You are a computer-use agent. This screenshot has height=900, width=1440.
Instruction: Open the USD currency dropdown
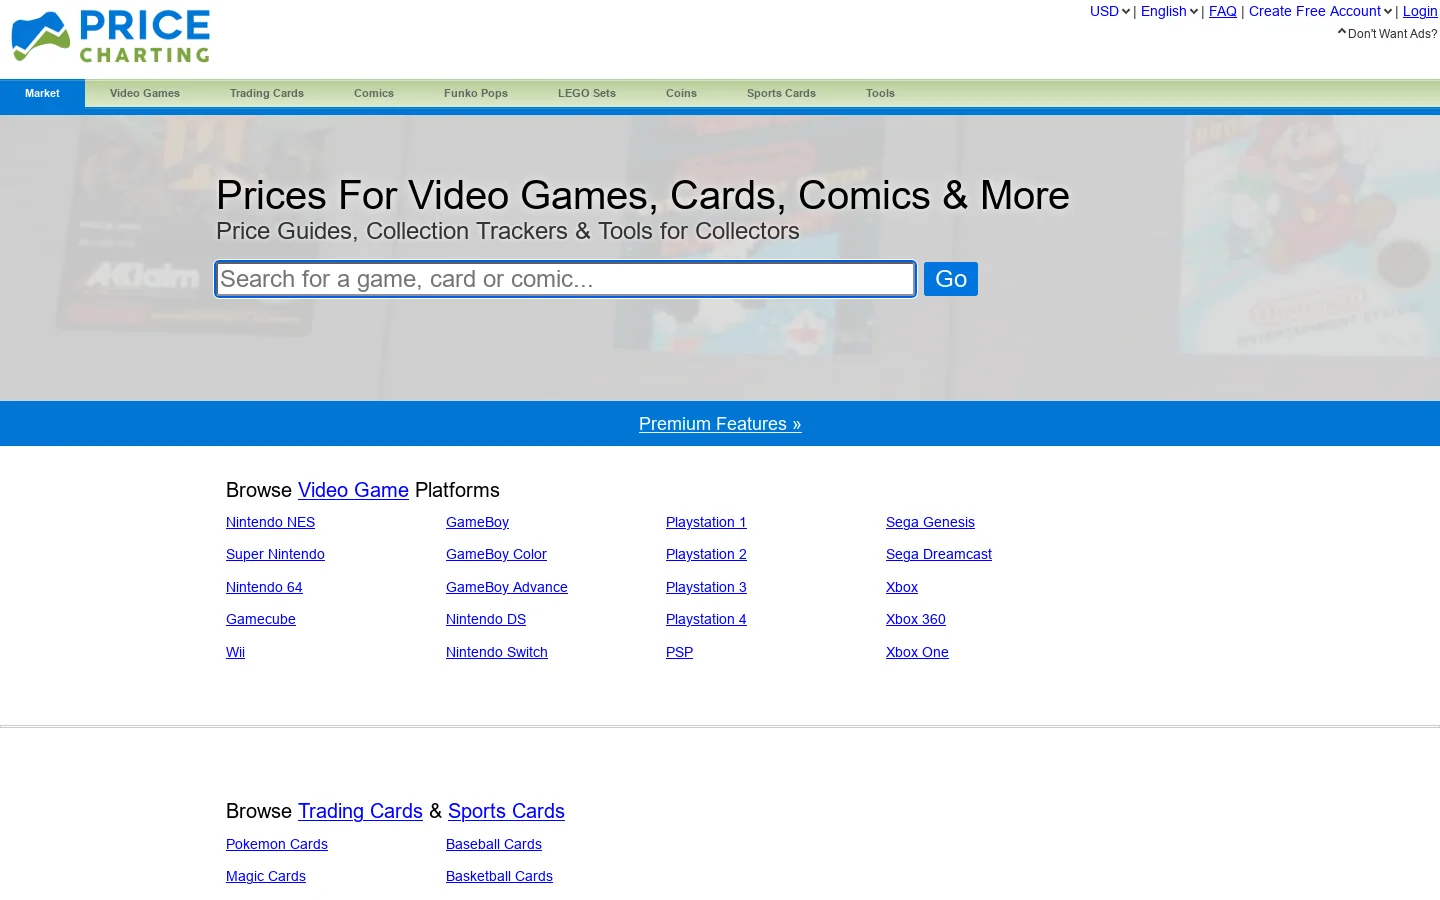tap(1110, 11)
